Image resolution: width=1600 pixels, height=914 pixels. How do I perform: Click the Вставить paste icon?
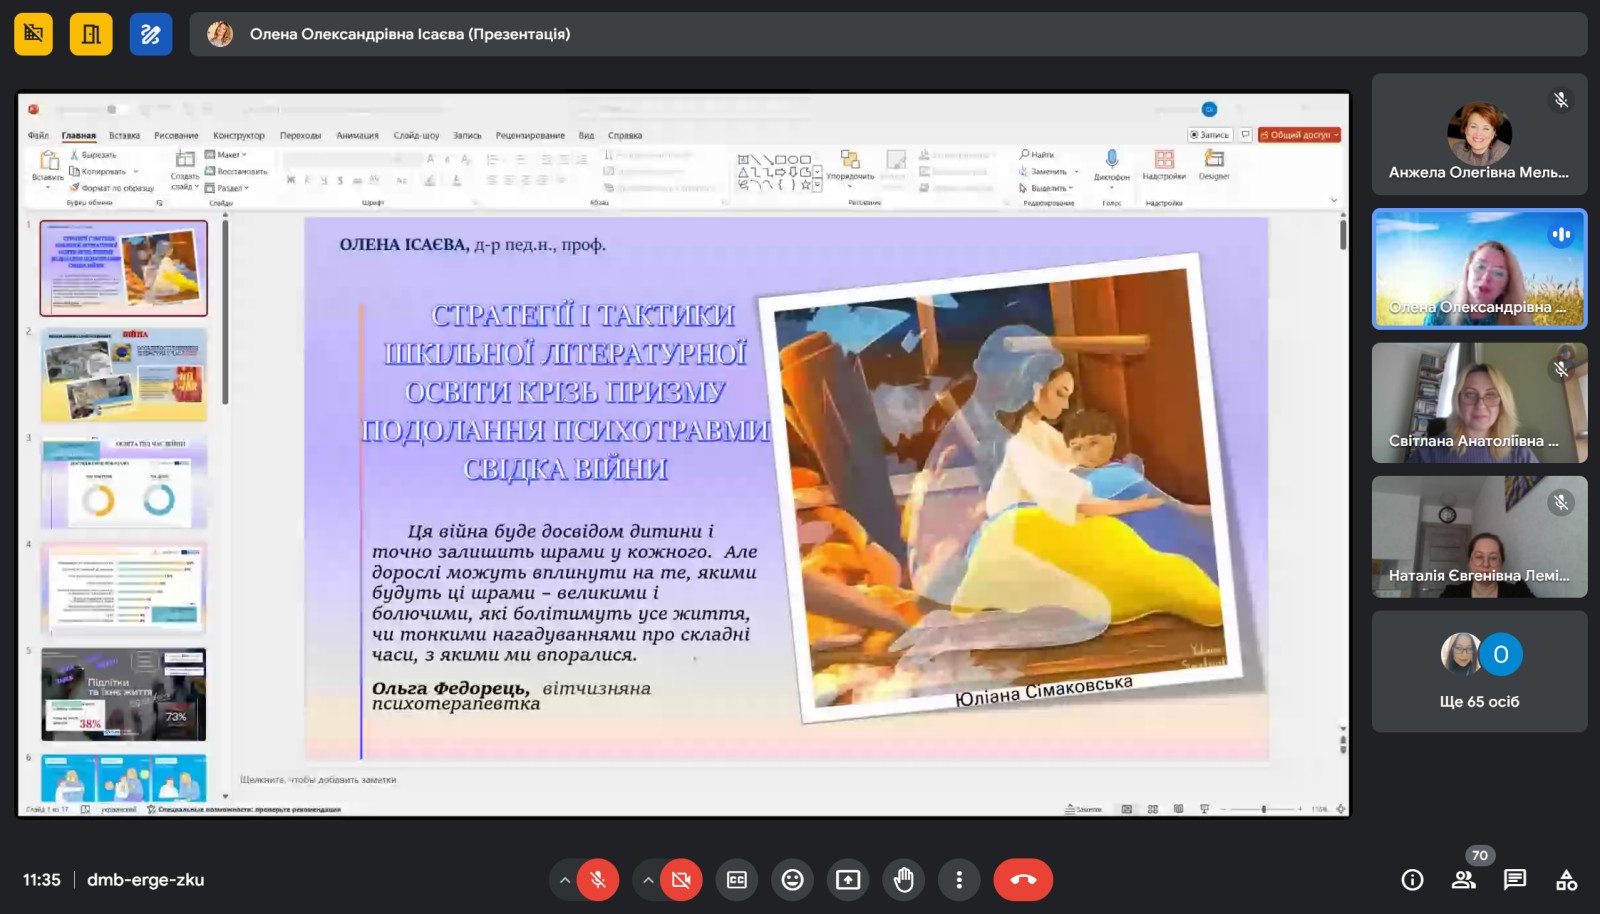48,160
